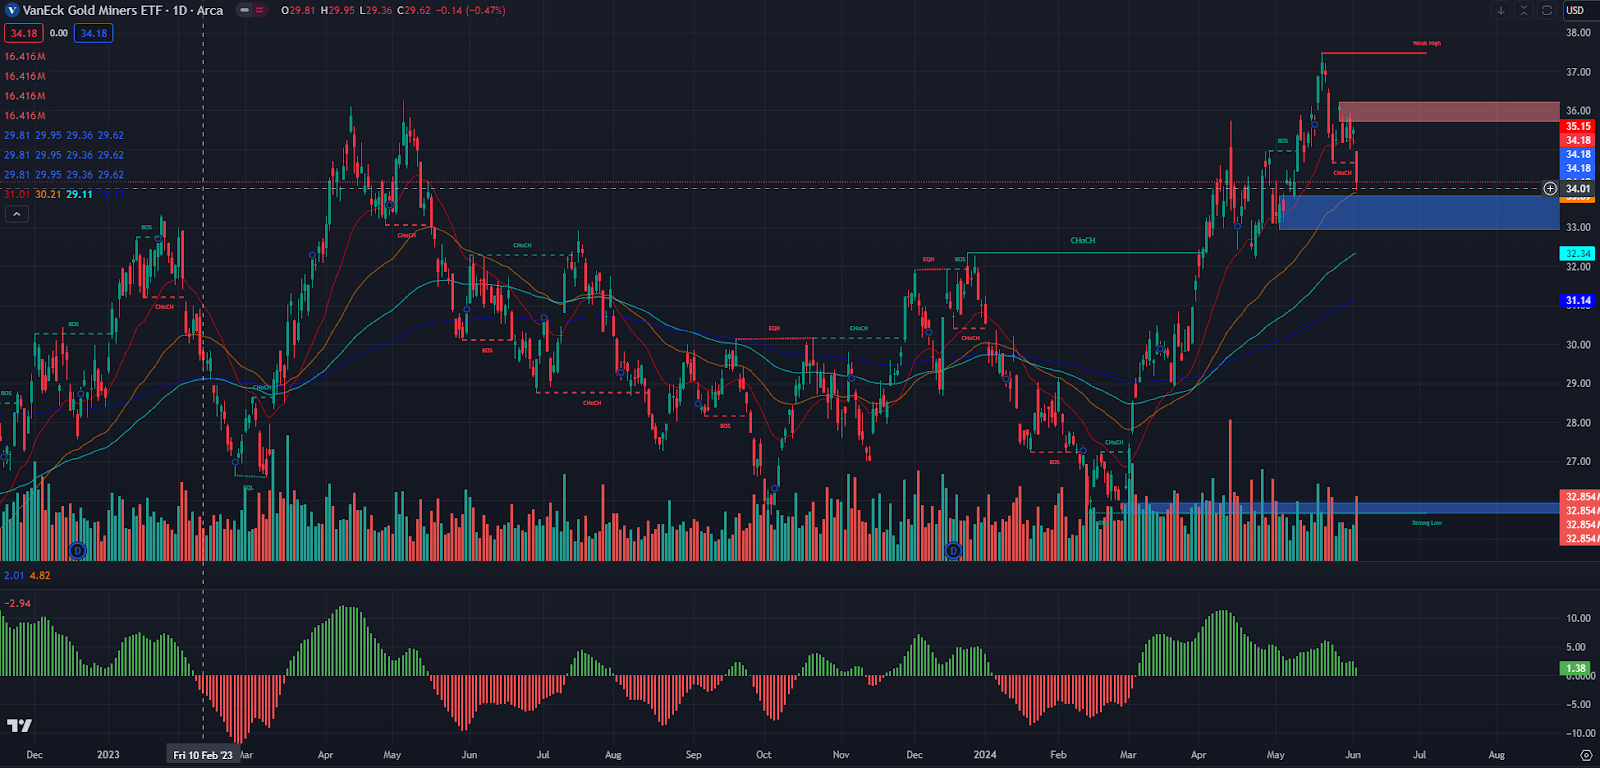
Task: Click the 10.00 oscillator scale label
Action: point(1578,618)
